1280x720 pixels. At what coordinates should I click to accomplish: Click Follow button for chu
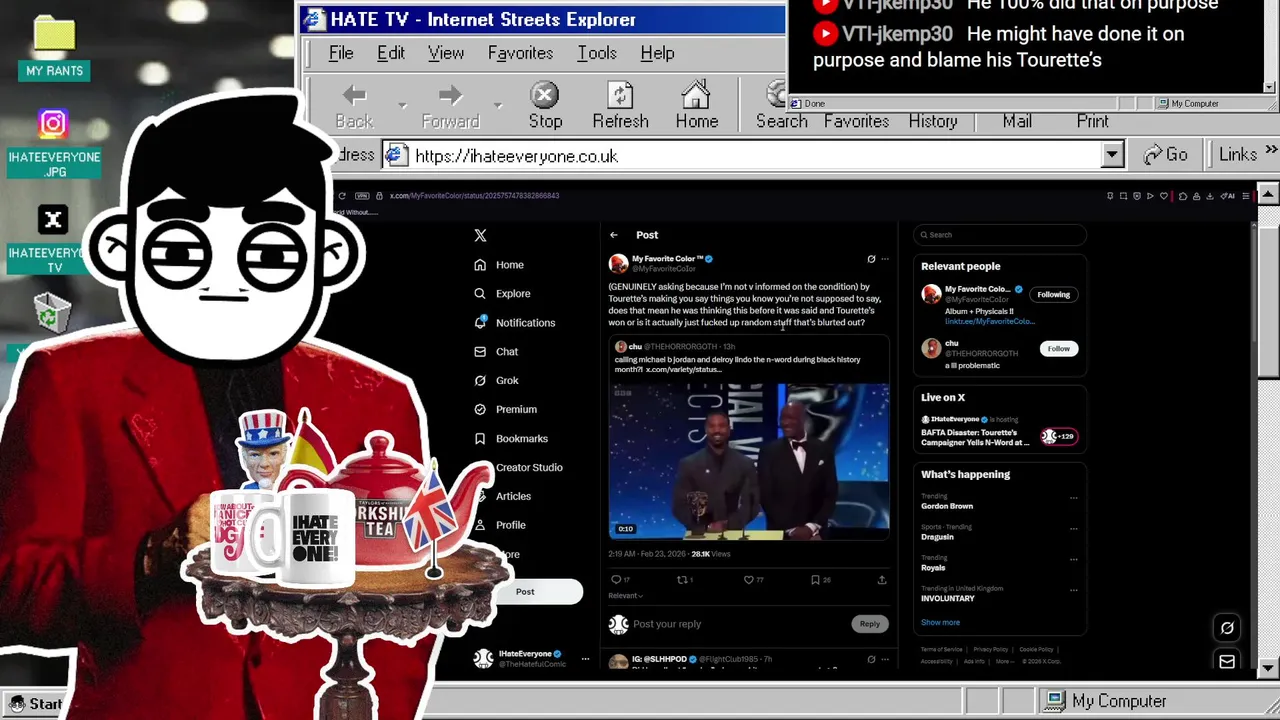[x=1058, y=349]
